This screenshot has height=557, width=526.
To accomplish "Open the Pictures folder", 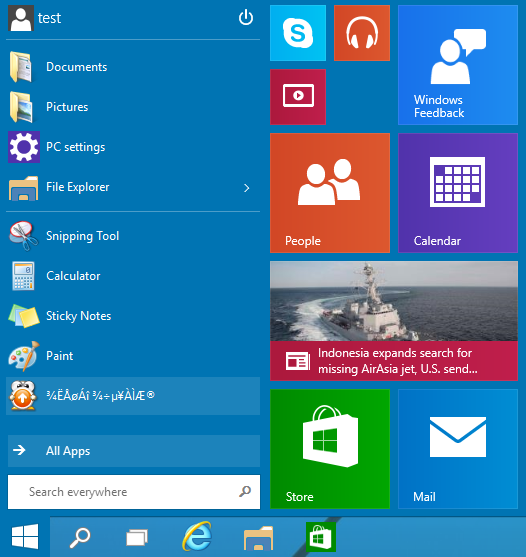I will pos(133,107).
